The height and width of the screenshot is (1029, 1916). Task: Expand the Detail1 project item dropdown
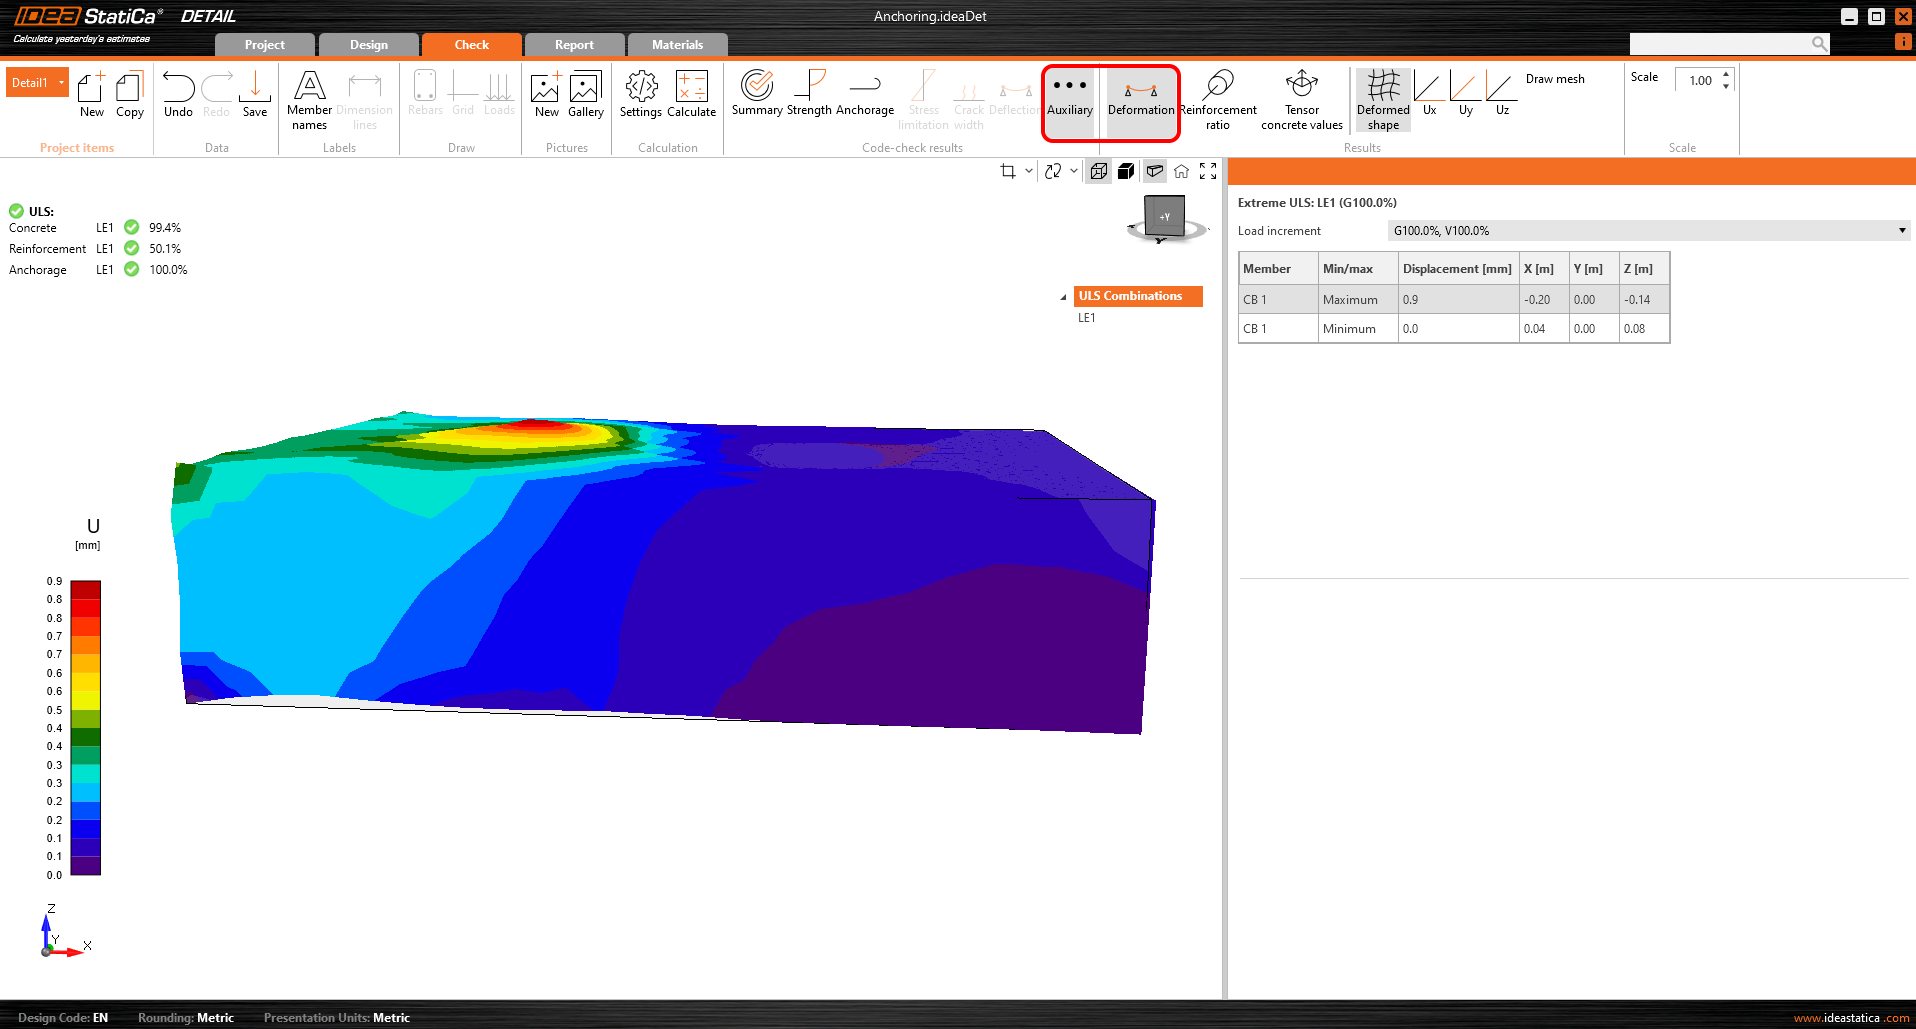coord(62,83)
